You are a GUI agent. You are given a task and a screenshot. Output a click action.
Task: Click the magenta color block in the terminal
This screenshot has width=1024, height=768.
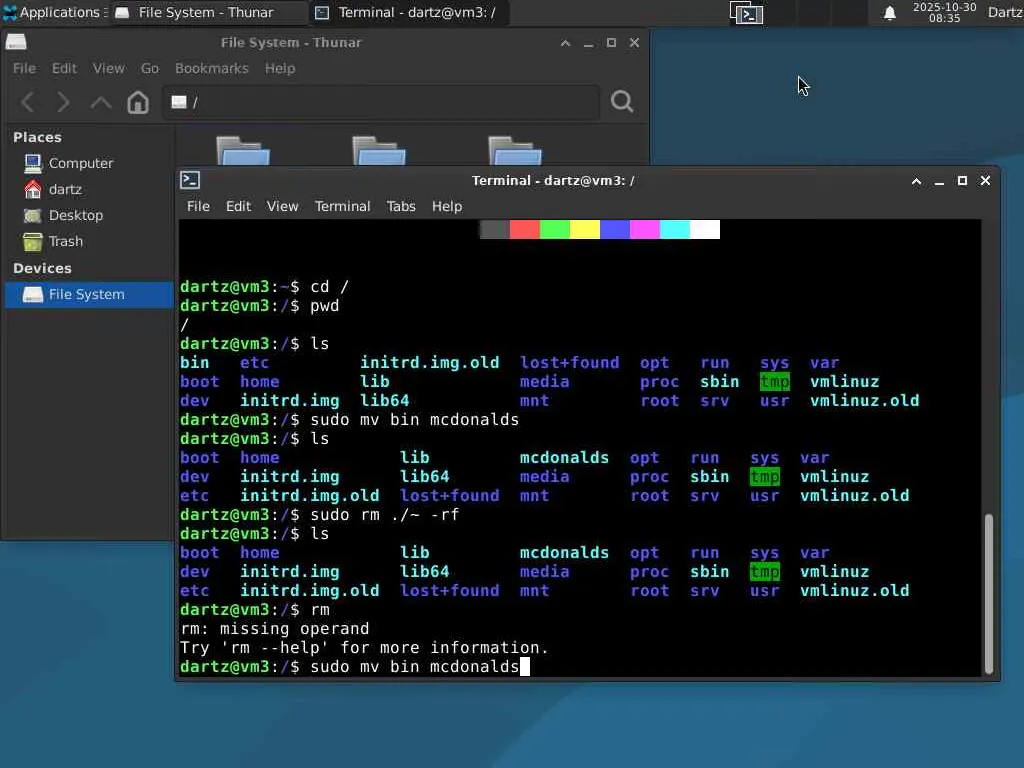645,229
